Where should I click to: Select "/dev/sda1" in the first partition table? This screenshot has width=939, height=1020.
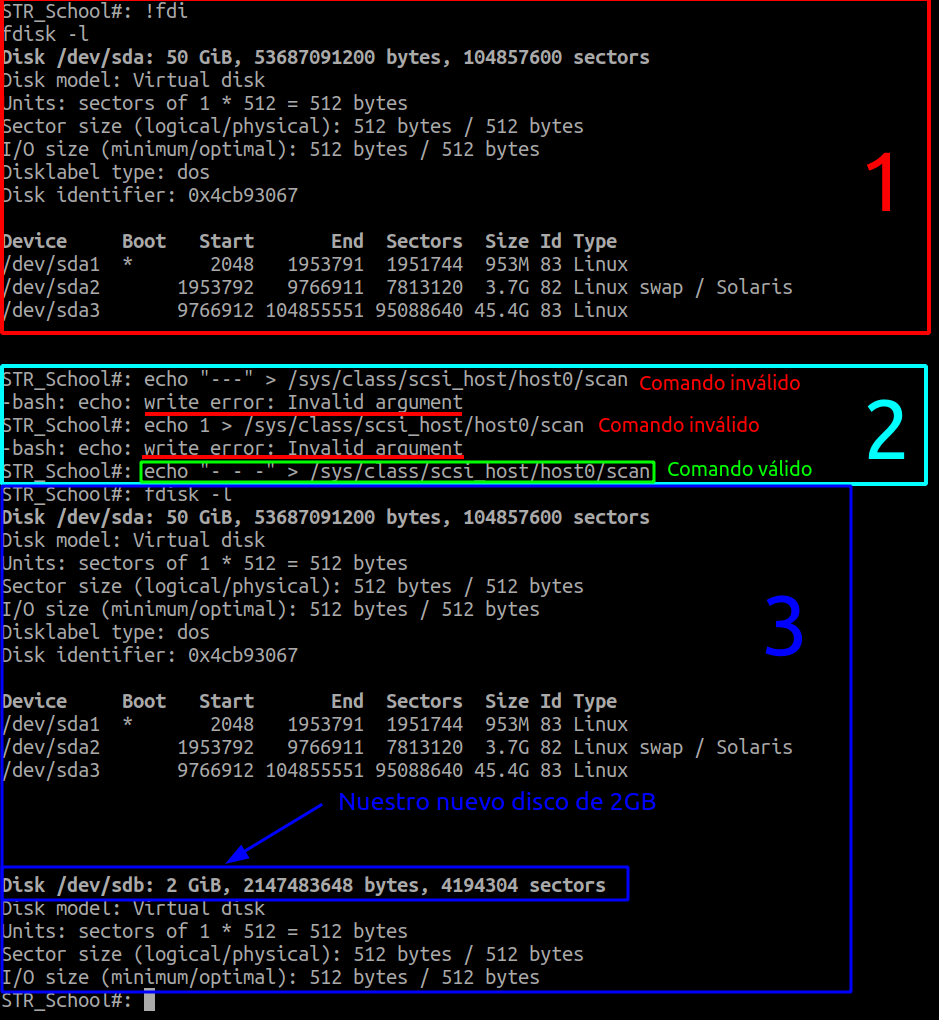coord(51,264)
